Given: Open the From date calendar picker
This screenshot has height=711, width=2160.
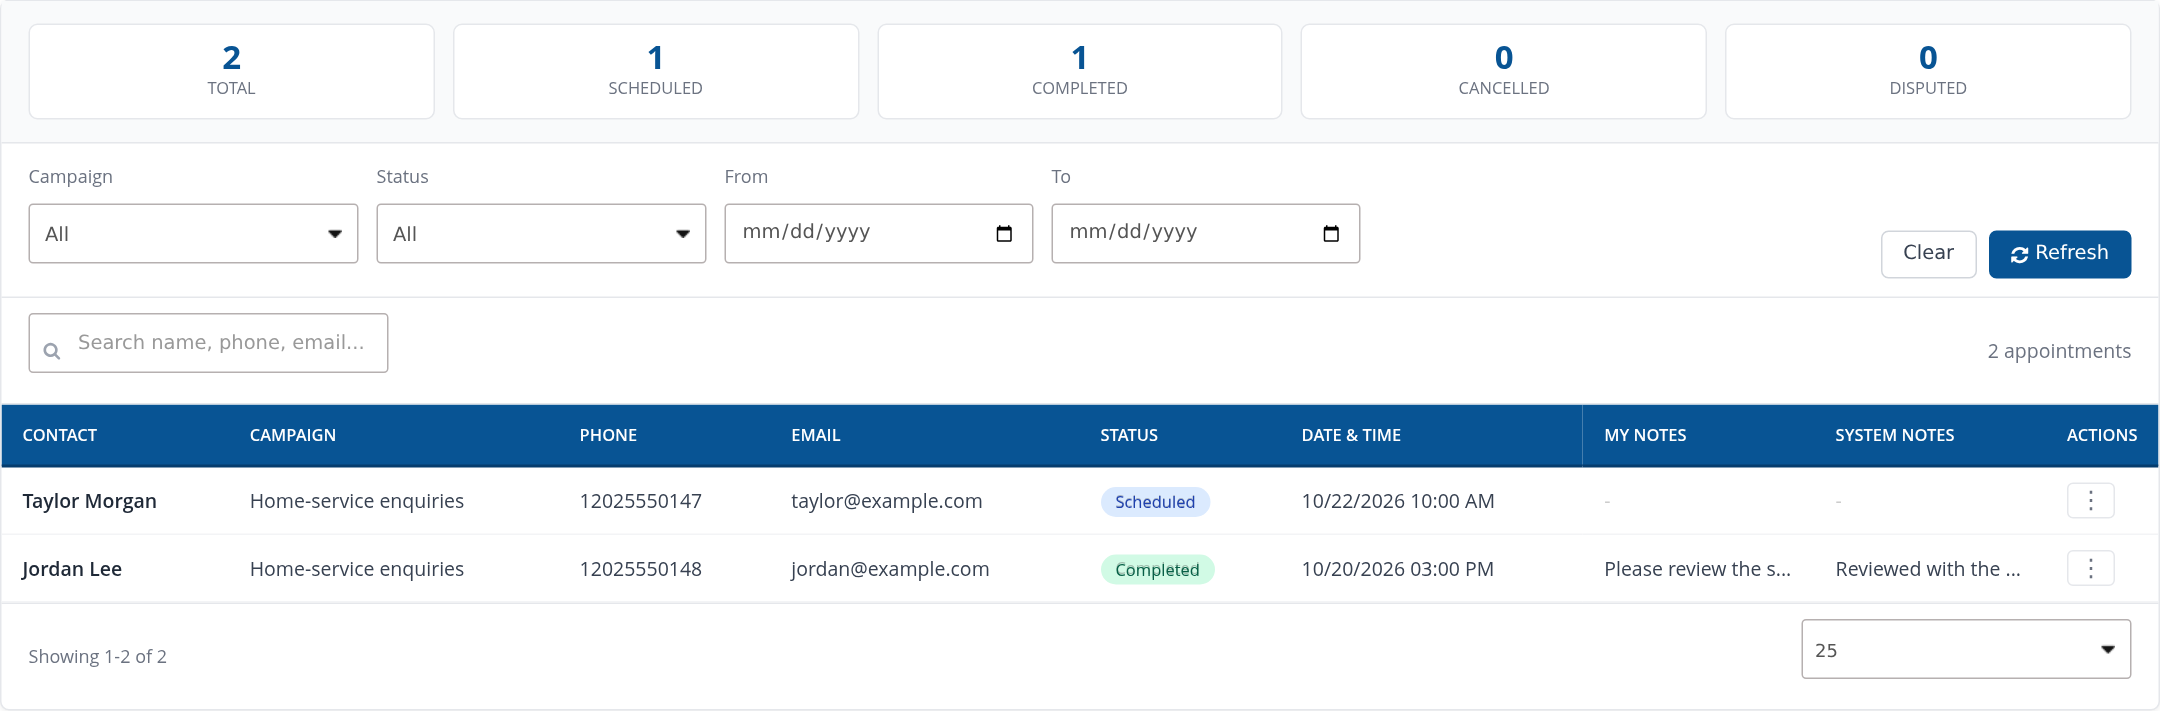Looking at the screenshot, I should [x=1004, y=234].
